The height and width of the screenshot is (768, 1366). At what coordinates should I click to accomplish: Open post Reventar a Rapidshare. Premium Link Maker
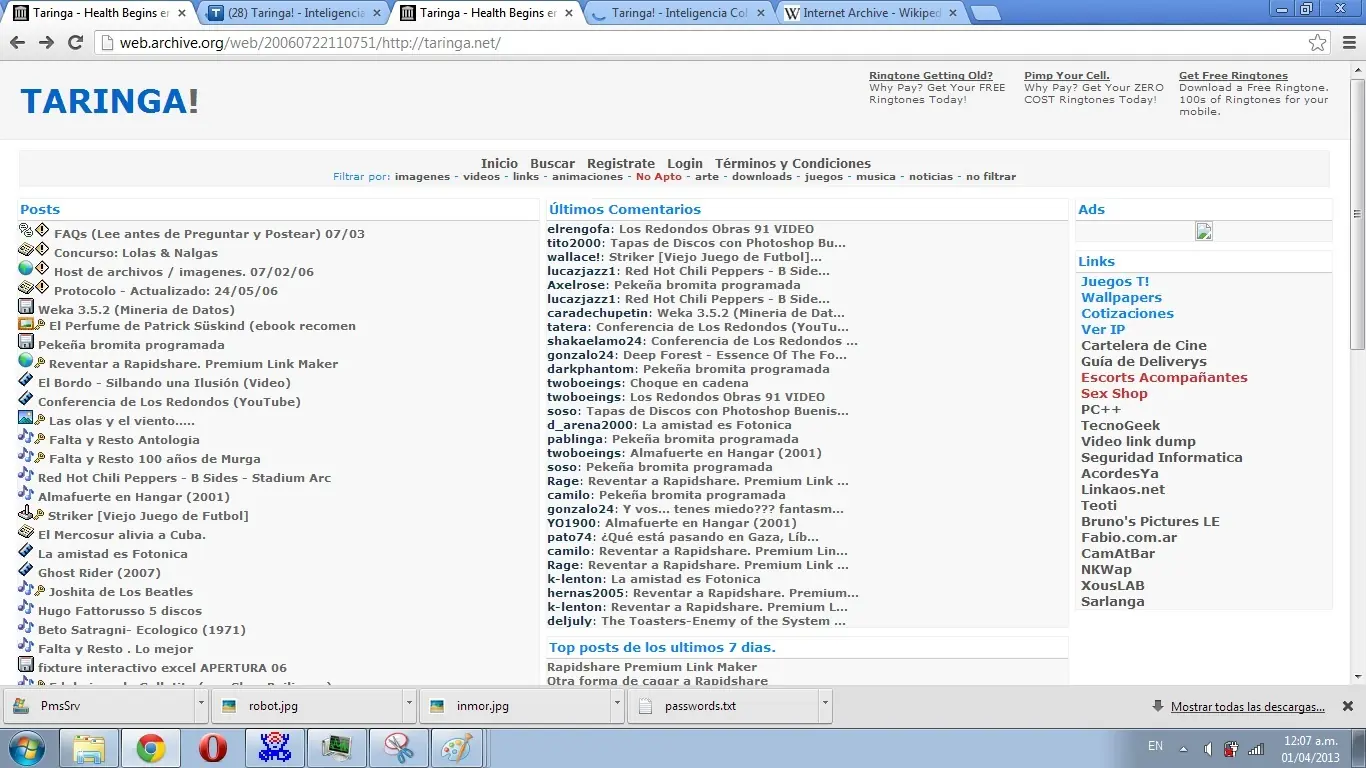point(193,364)
